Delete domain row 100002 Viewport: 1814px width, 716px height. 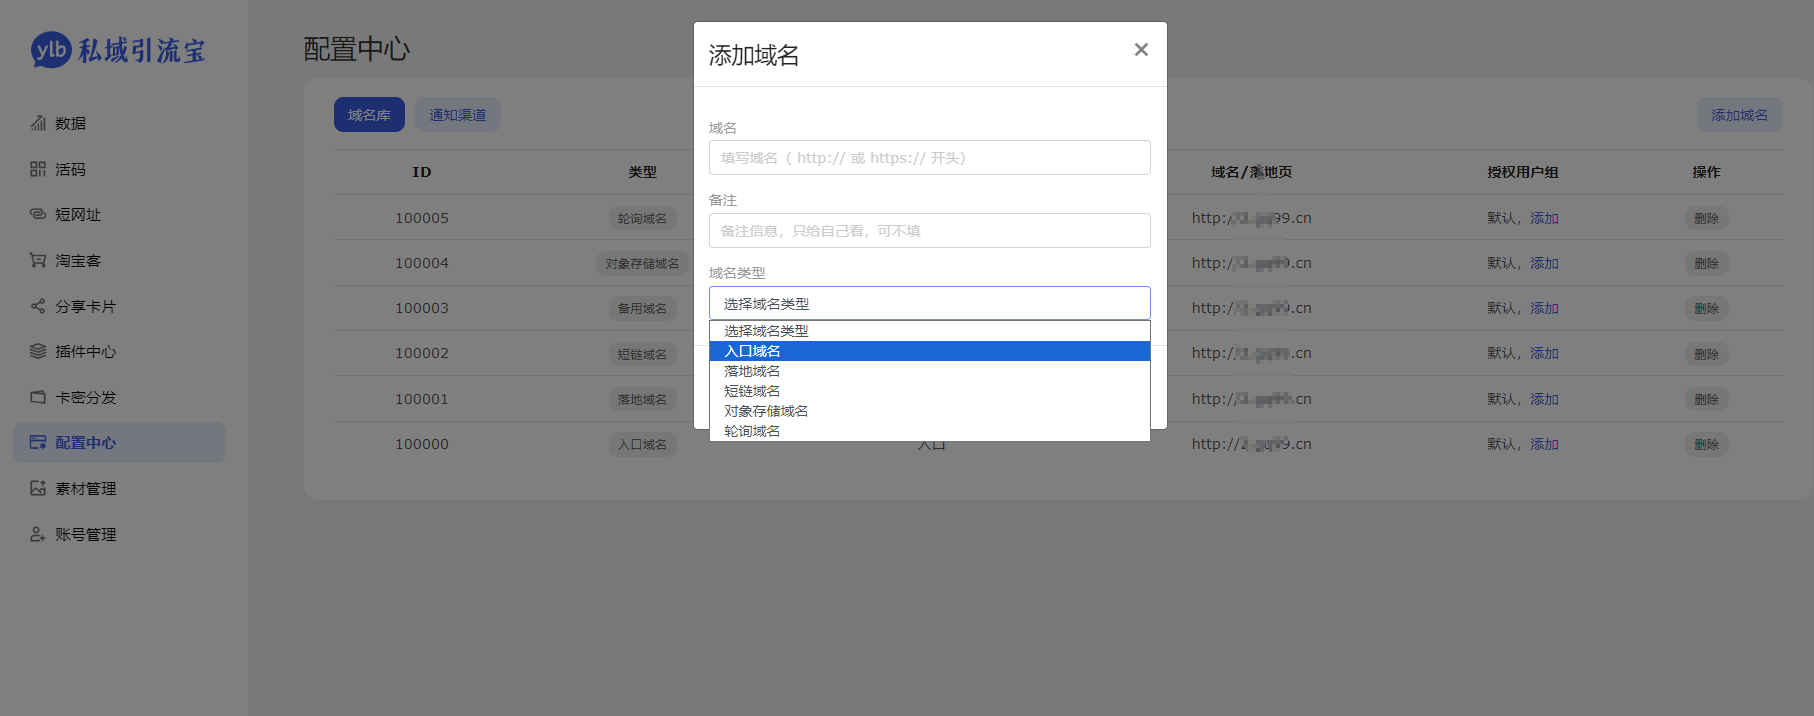coord(1706,354)
